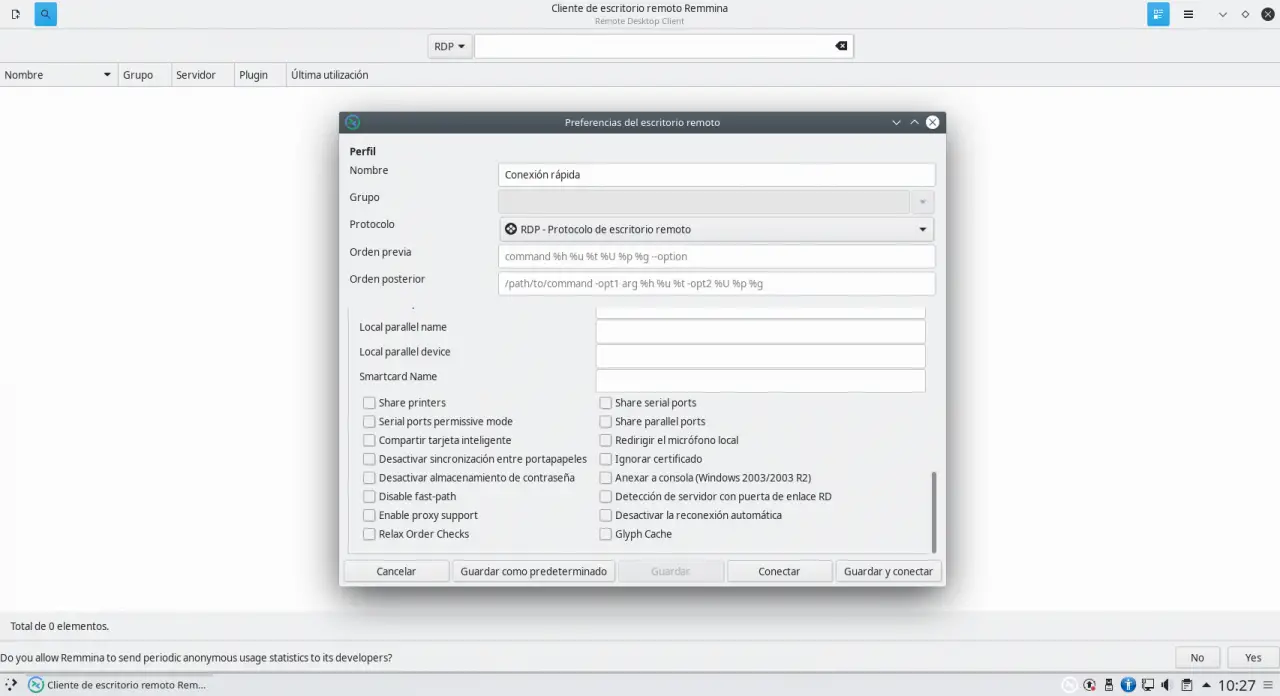Check Ignorar certificado

tap(605, 459)
